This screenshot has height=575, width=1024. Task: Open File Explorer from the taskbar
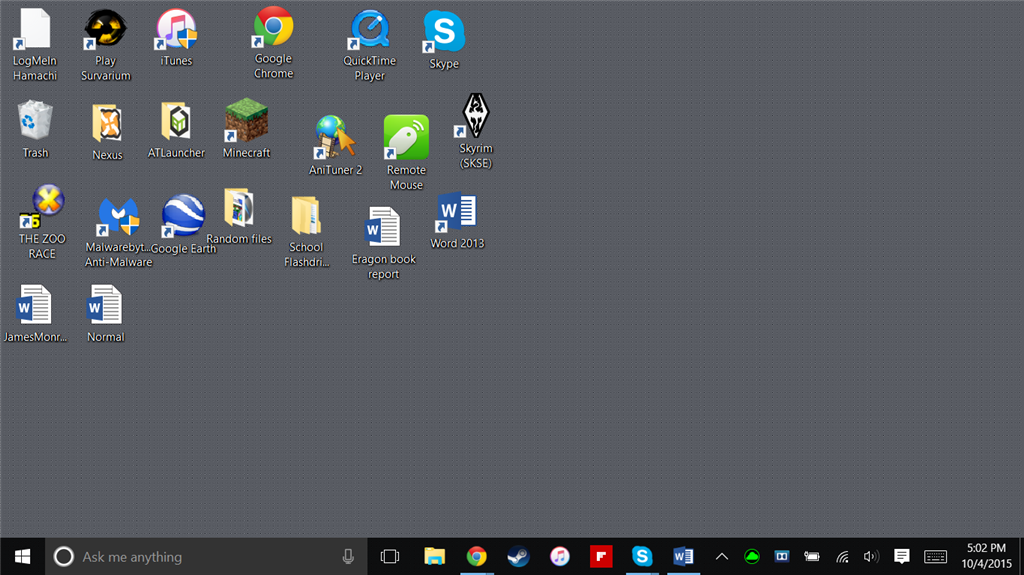434,557
